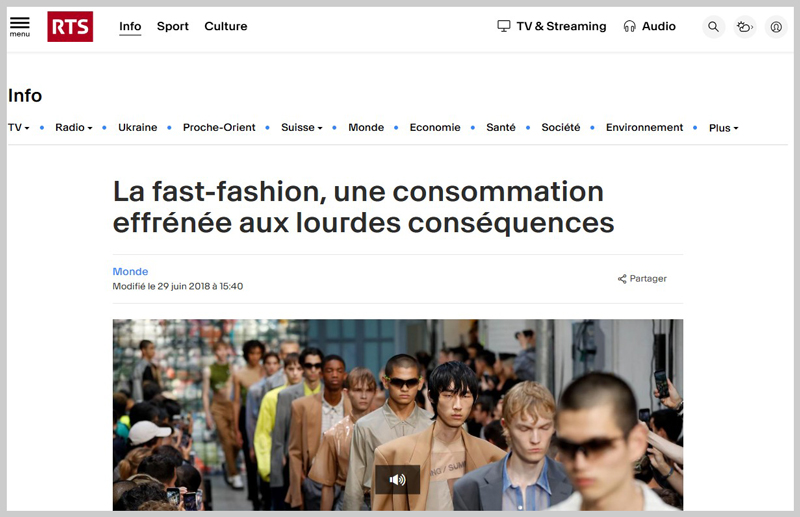The height and width of the screenshot is (517, 800).
Task: Expand the Radio dropdown
Action: click(74, 128)
